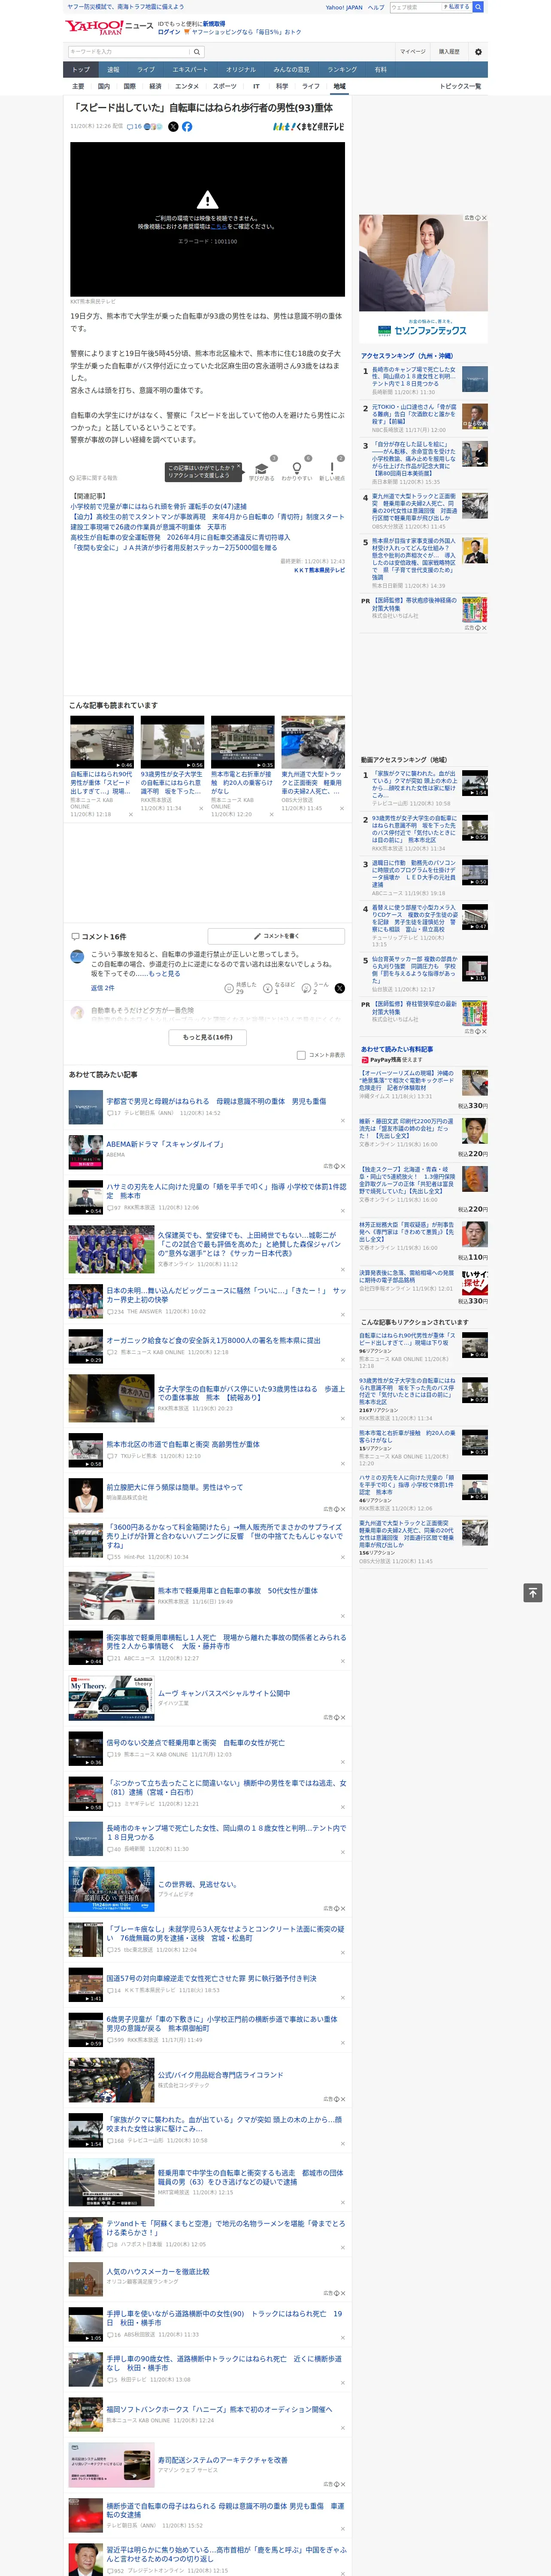Select the スポーツ category tab

225,86
